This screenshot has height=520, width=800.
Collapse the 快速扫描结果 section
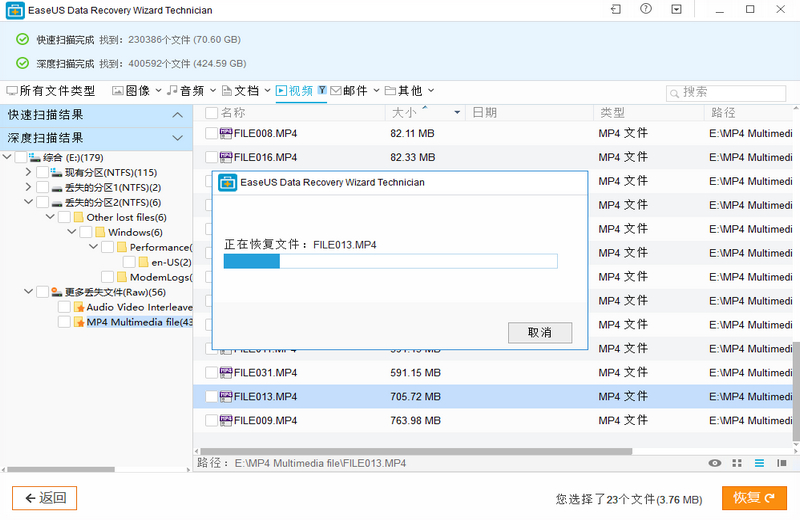[x=177, y=115]
